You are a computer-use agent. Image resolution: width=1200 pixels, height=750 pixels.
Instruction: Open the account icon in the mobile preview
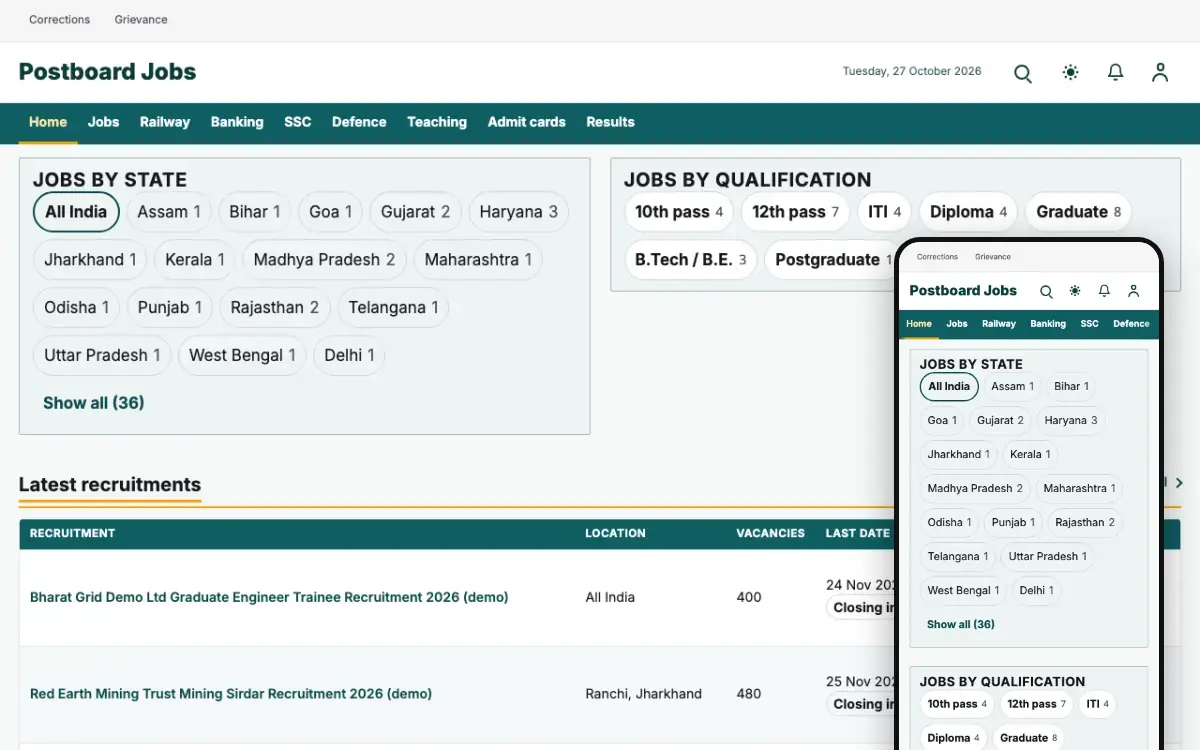click(1133, 291)
